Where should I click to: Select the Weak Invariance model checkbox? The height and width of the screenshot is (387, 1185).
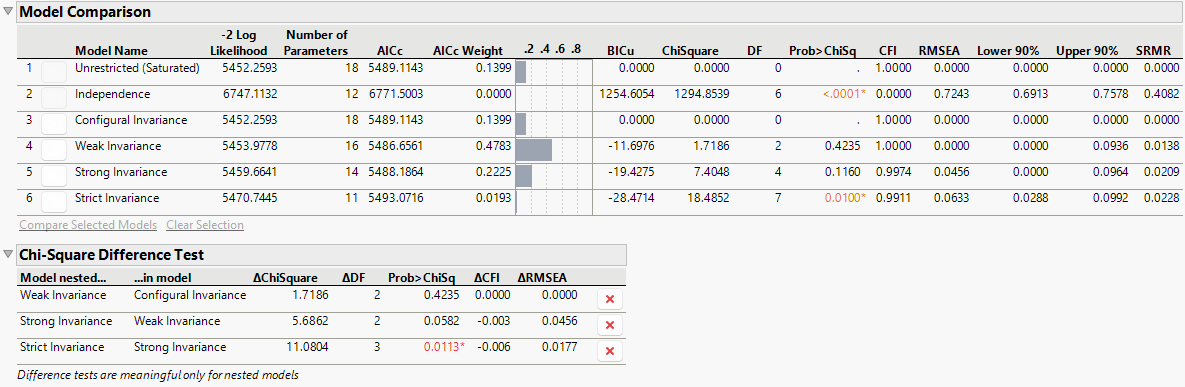tap(54, 149)
